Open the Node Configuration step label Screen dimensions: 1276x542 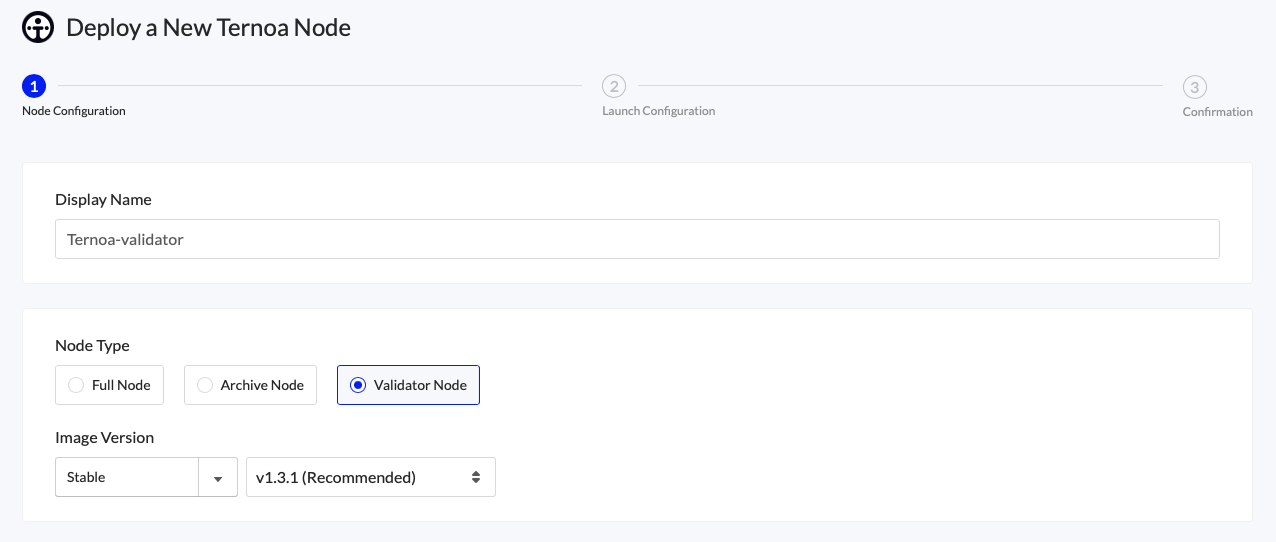tap(74, 111)
